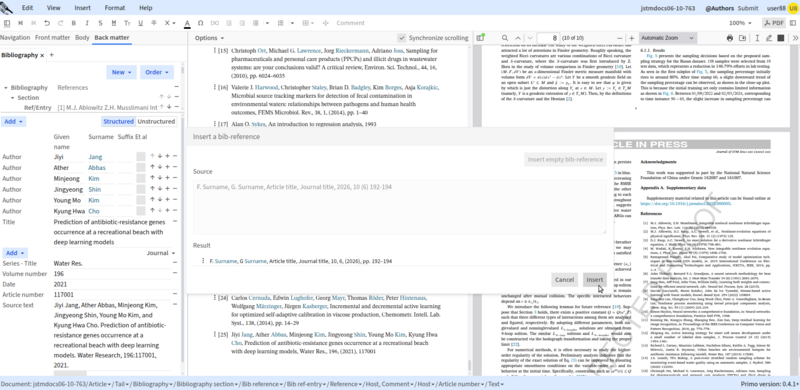Apply italic formatting from the toolbar

[87, 23]
